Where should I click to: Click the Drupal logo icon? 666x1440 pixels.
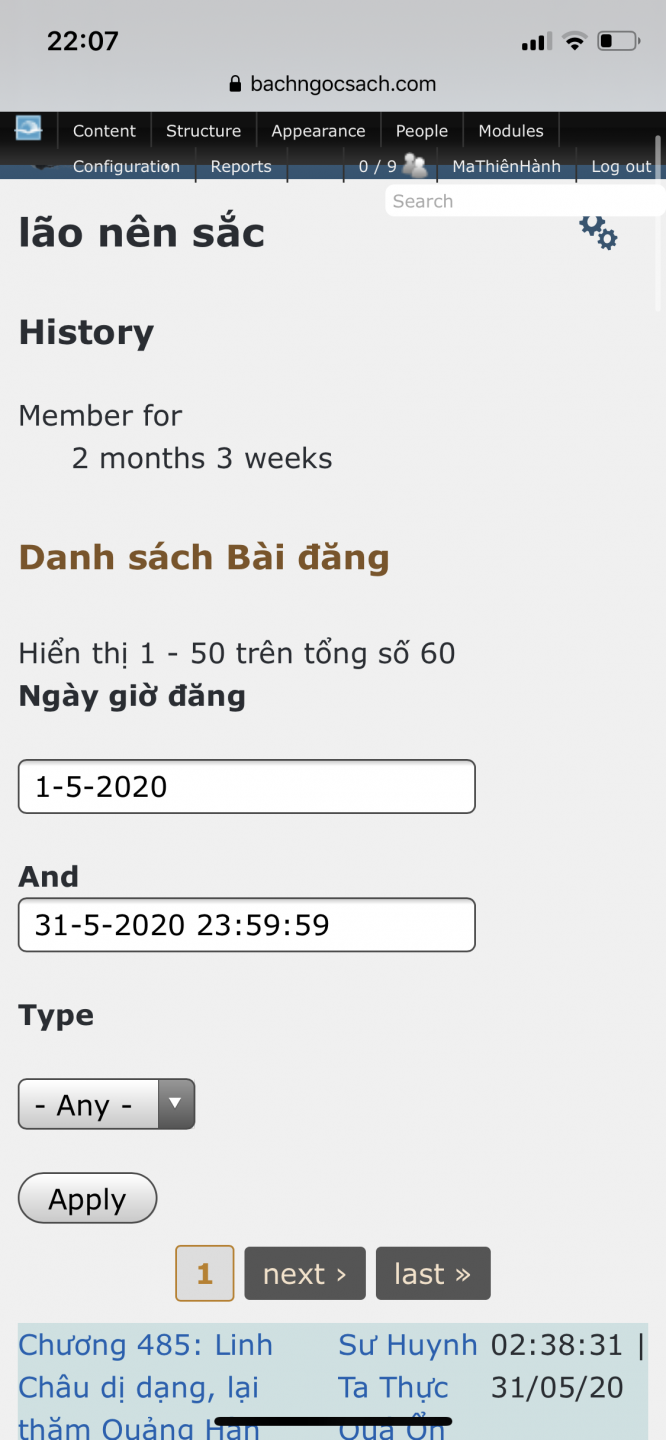28,129
